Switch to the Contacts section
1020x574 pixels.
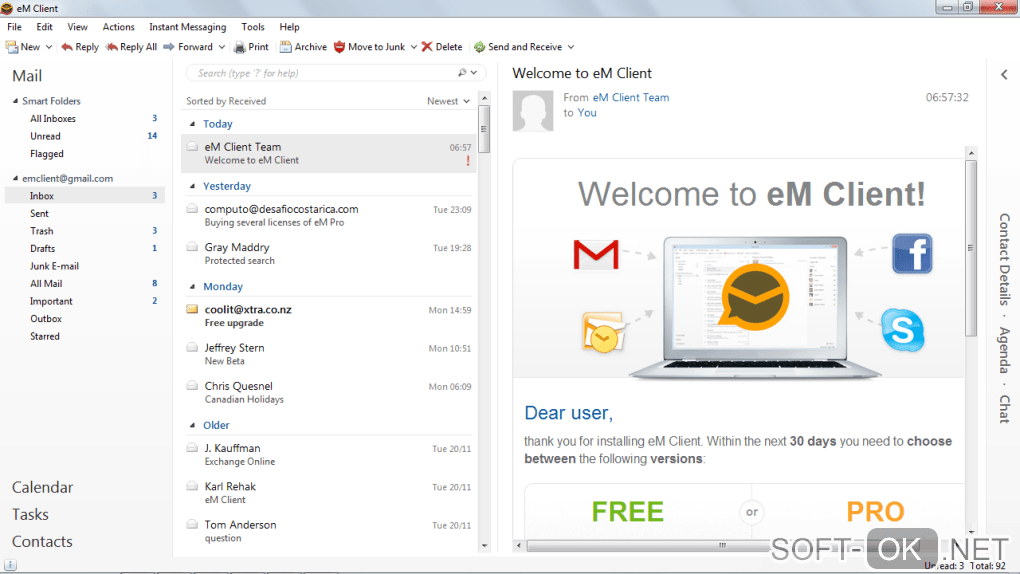coord(42,541)
